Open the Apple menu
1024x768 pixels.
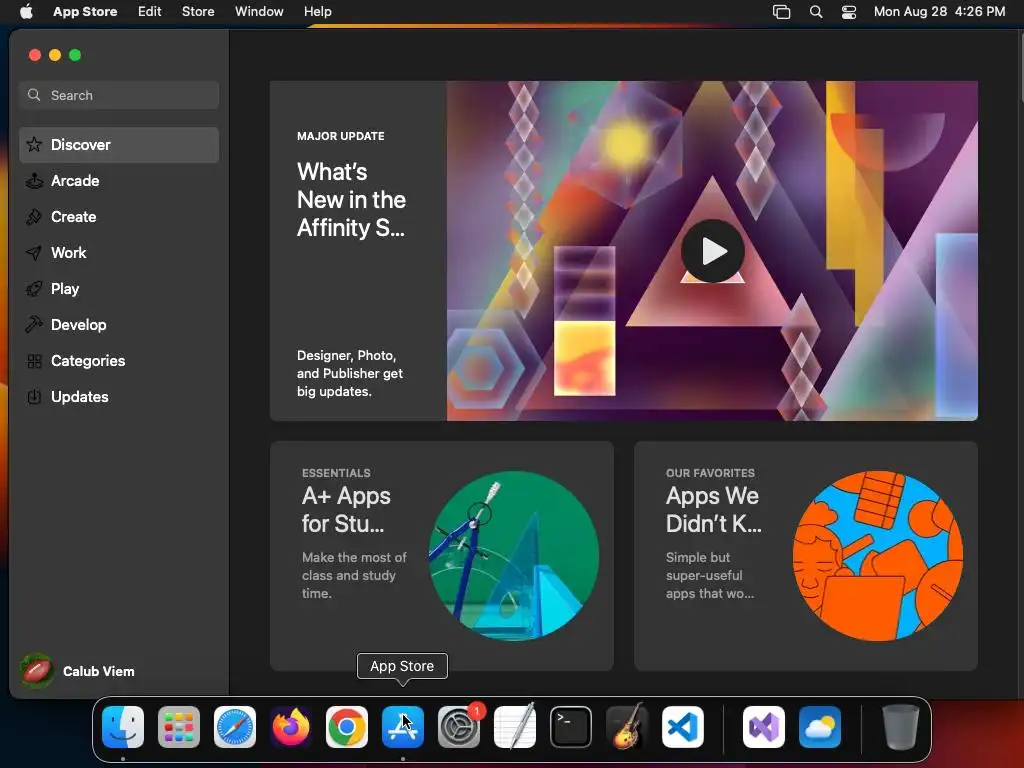pyautogui.click(x=26, y=12)
